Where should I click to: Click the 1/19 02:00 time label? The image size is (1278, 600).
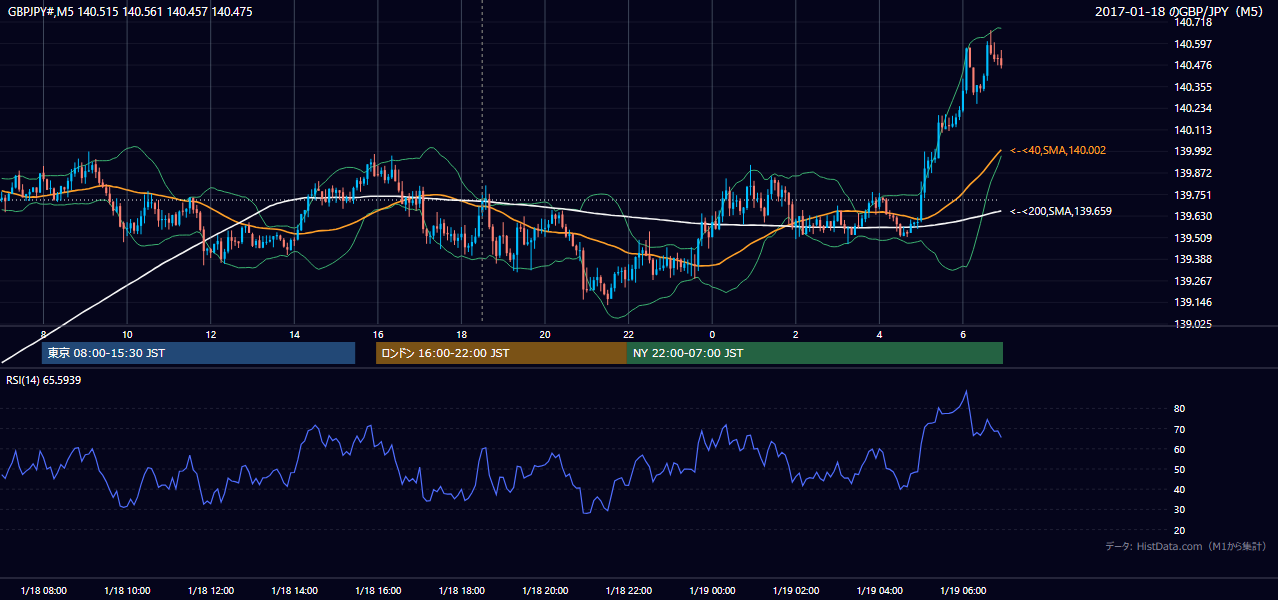pos(795,591)
